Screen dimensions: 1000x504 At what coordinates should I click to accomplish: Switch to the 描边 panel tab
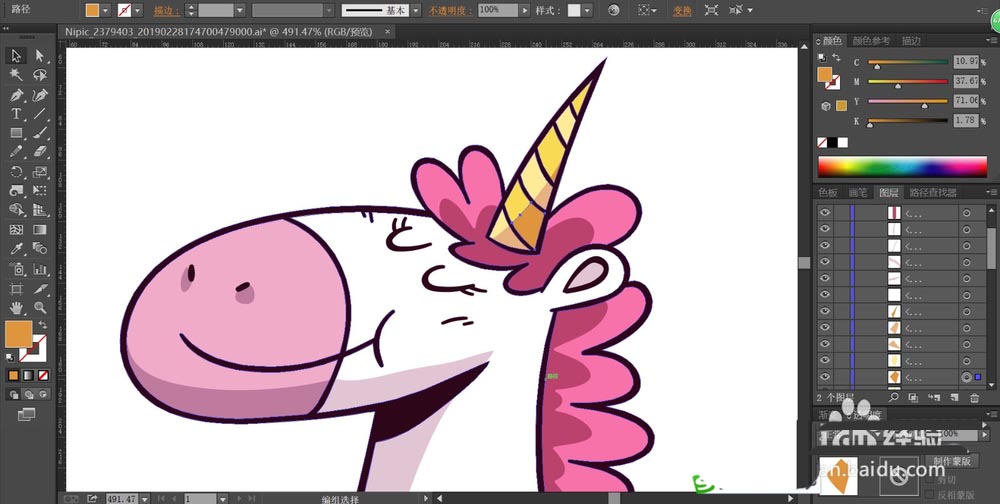click(x=911, y=40)
